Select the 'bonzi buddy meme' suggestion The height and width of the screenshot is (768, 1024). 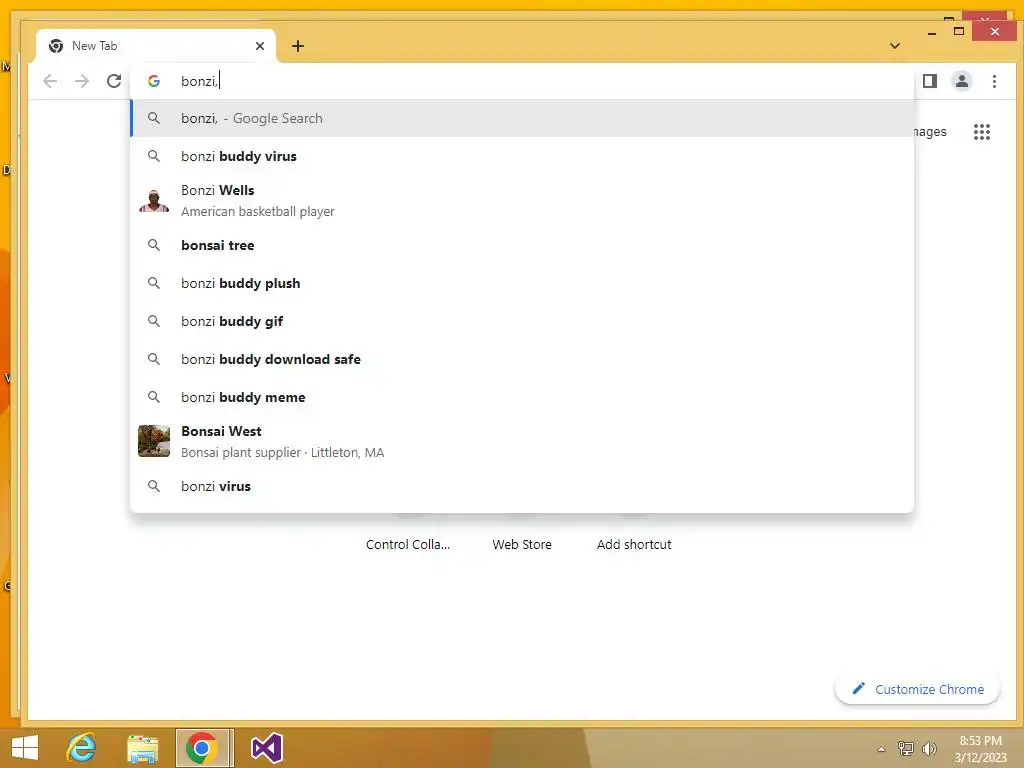point(522,397)
